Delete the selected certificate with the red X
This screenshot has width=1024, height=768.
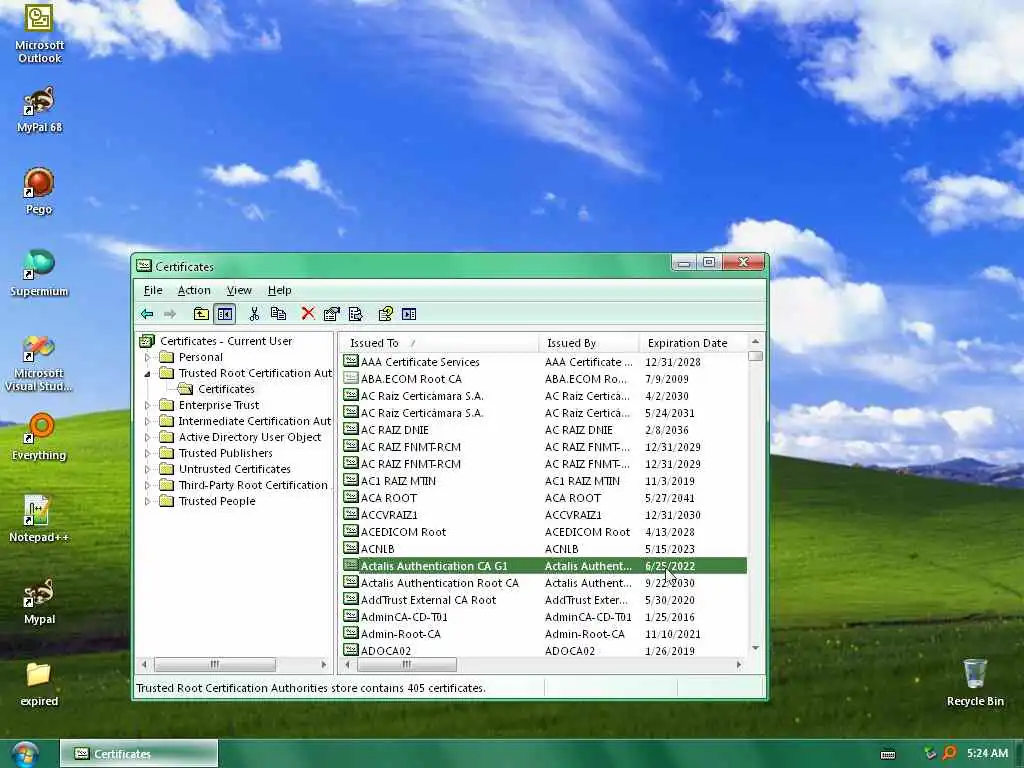point(308,314)
